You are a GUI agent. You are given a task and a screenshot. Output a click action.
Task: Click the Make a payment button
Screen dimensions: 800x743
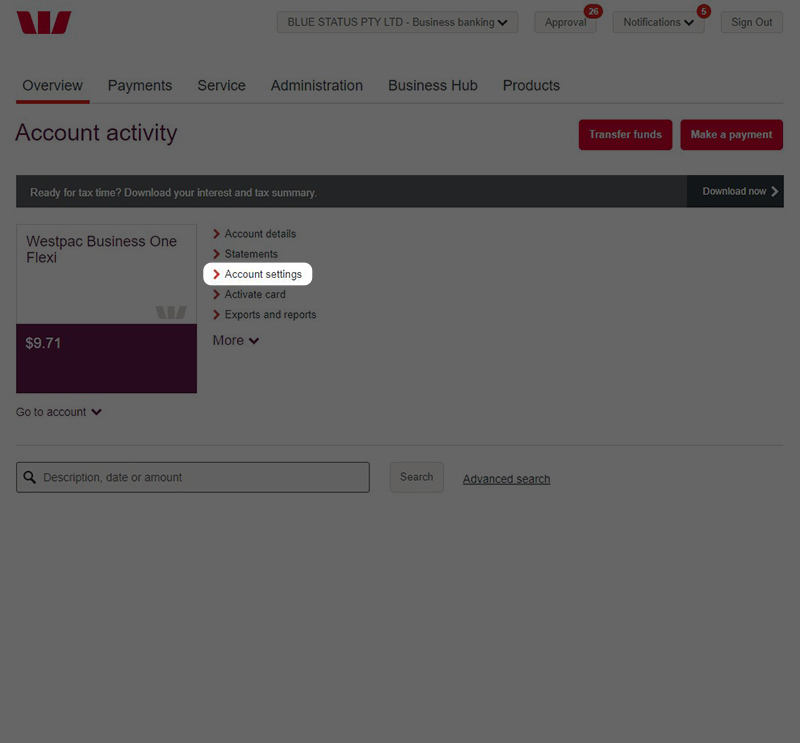(731, 135)
